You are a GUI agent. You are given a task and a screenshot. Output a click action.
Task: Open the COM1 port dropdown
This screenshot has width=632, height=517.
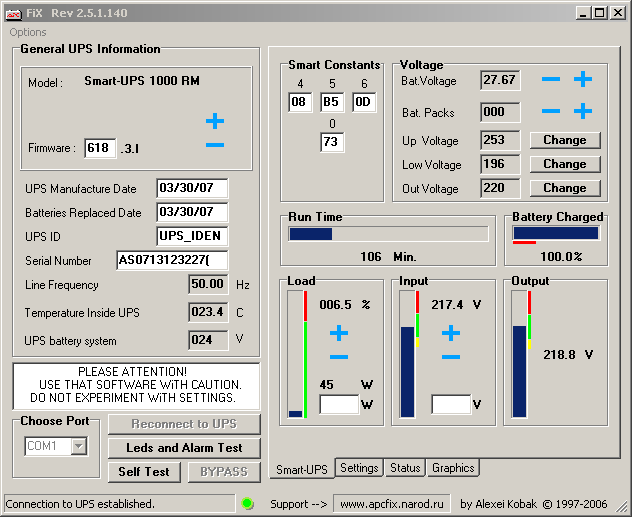click(x=79, y=446)
